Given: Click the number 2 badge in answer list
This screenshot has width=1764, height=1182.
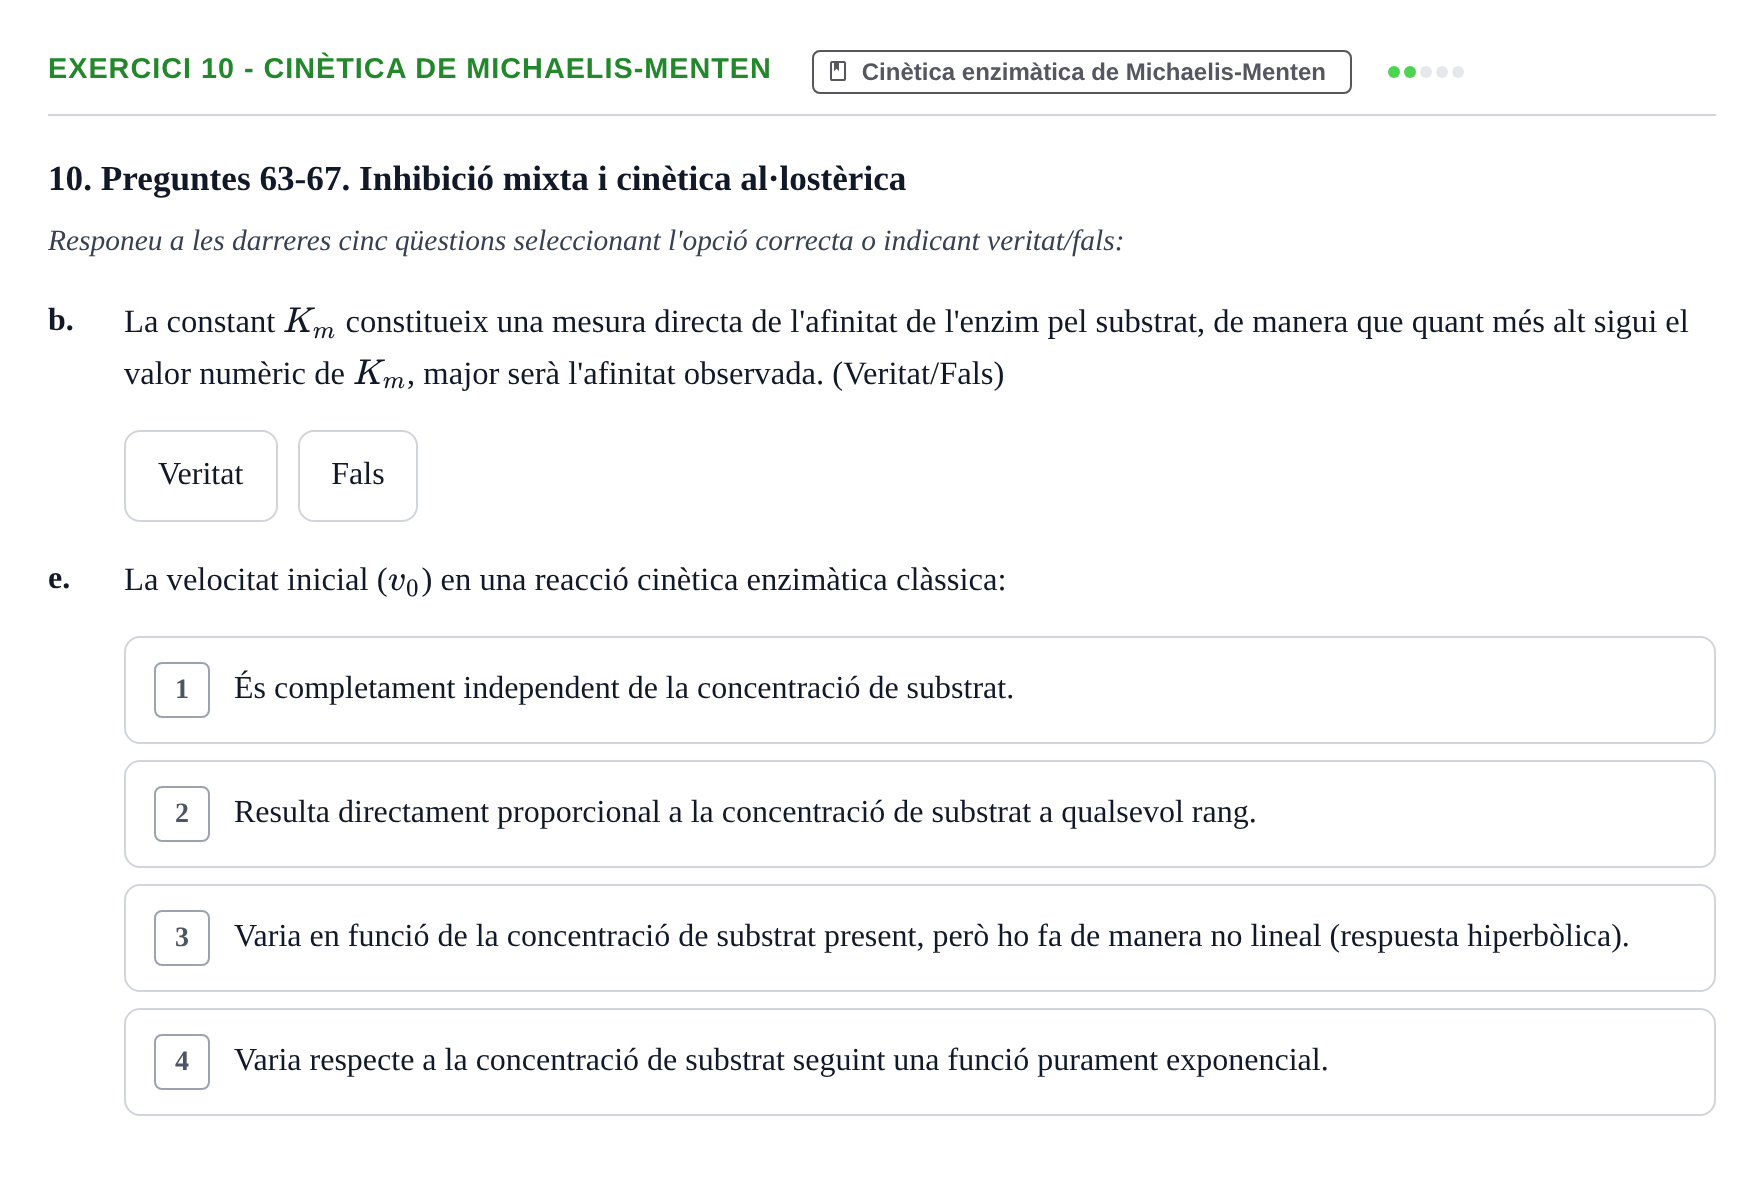Looking at the screenshot, I should point(181,813).
